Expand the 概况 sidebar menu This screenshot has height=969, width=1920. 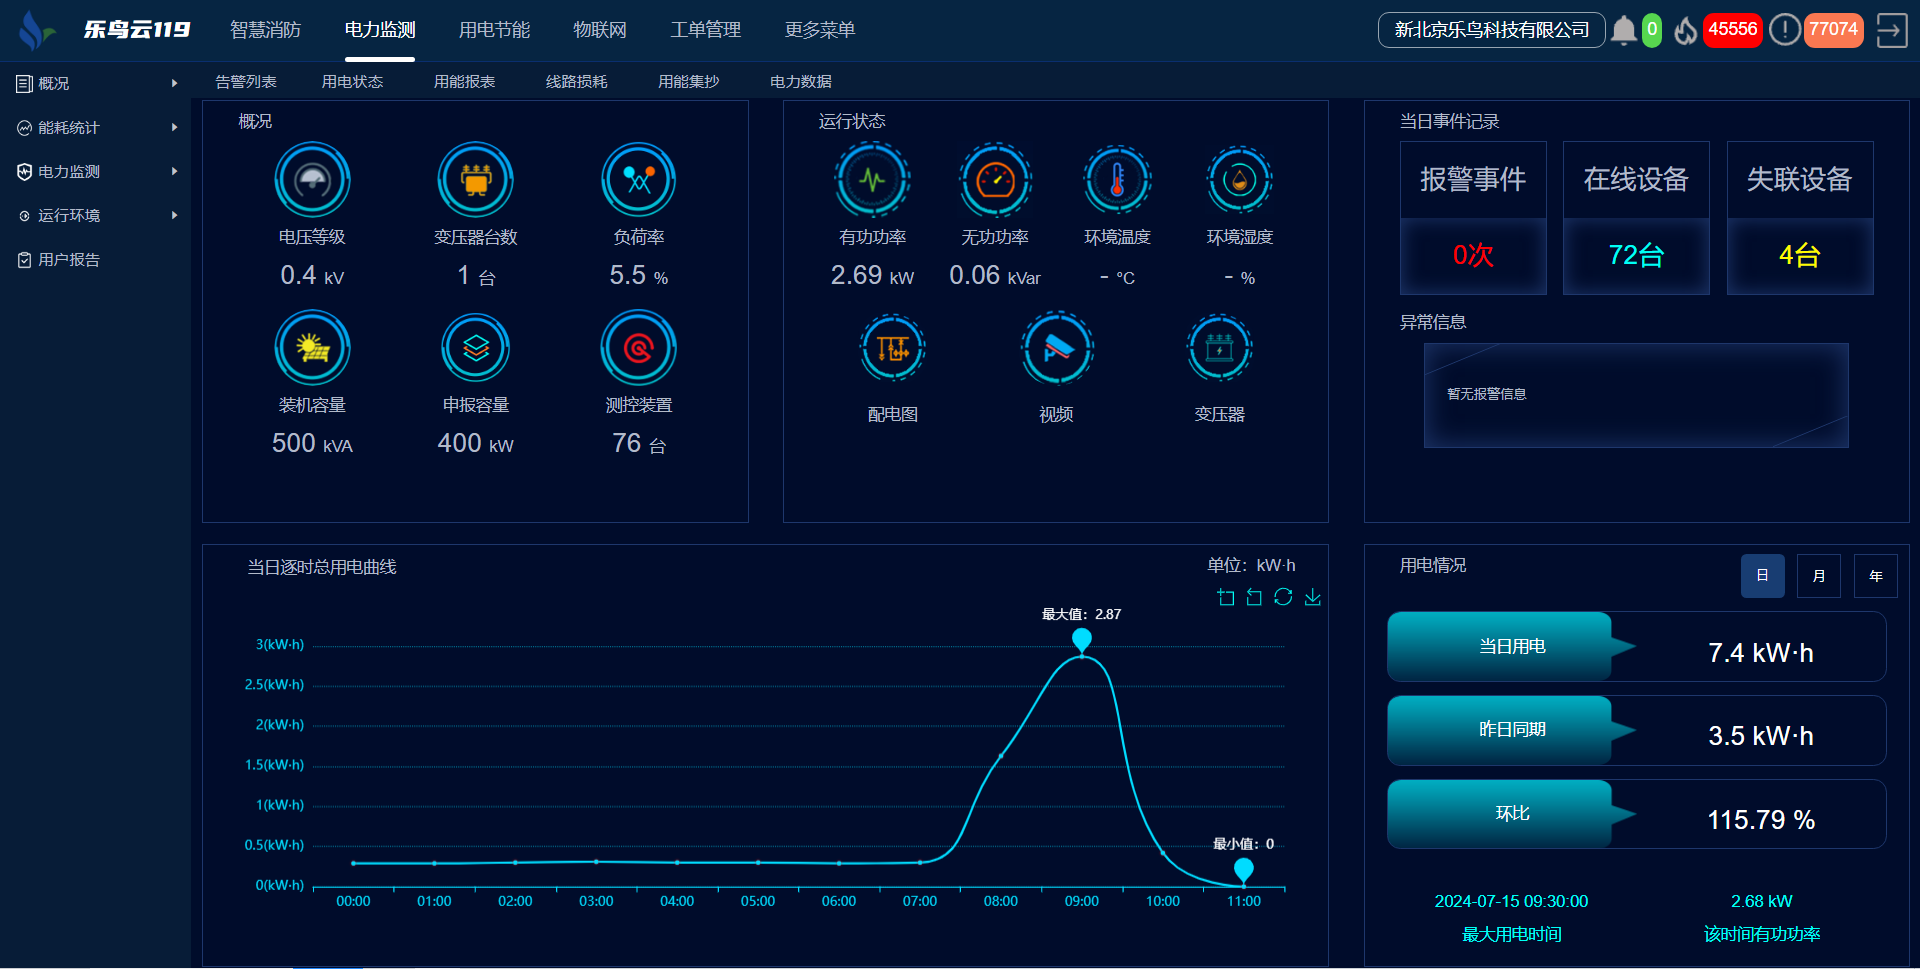(96, 84)
